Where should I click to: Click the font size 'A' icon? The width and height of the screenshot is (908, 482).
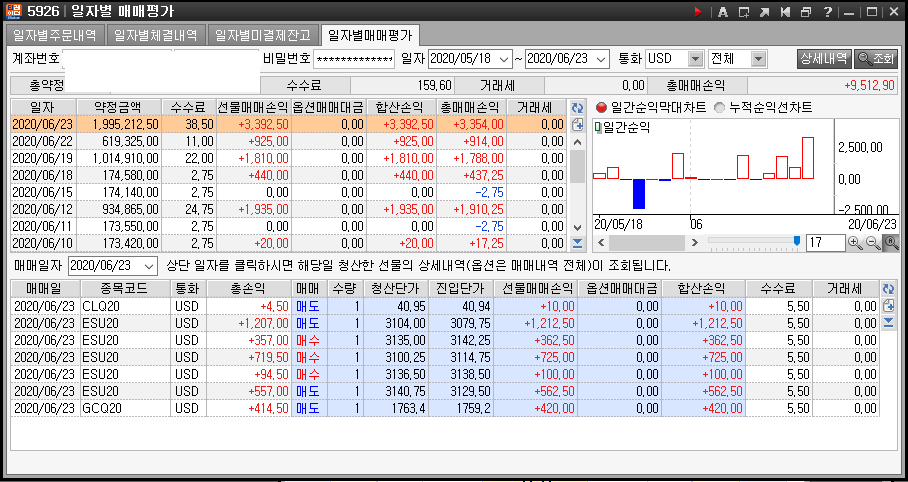[x=723, y=12]
